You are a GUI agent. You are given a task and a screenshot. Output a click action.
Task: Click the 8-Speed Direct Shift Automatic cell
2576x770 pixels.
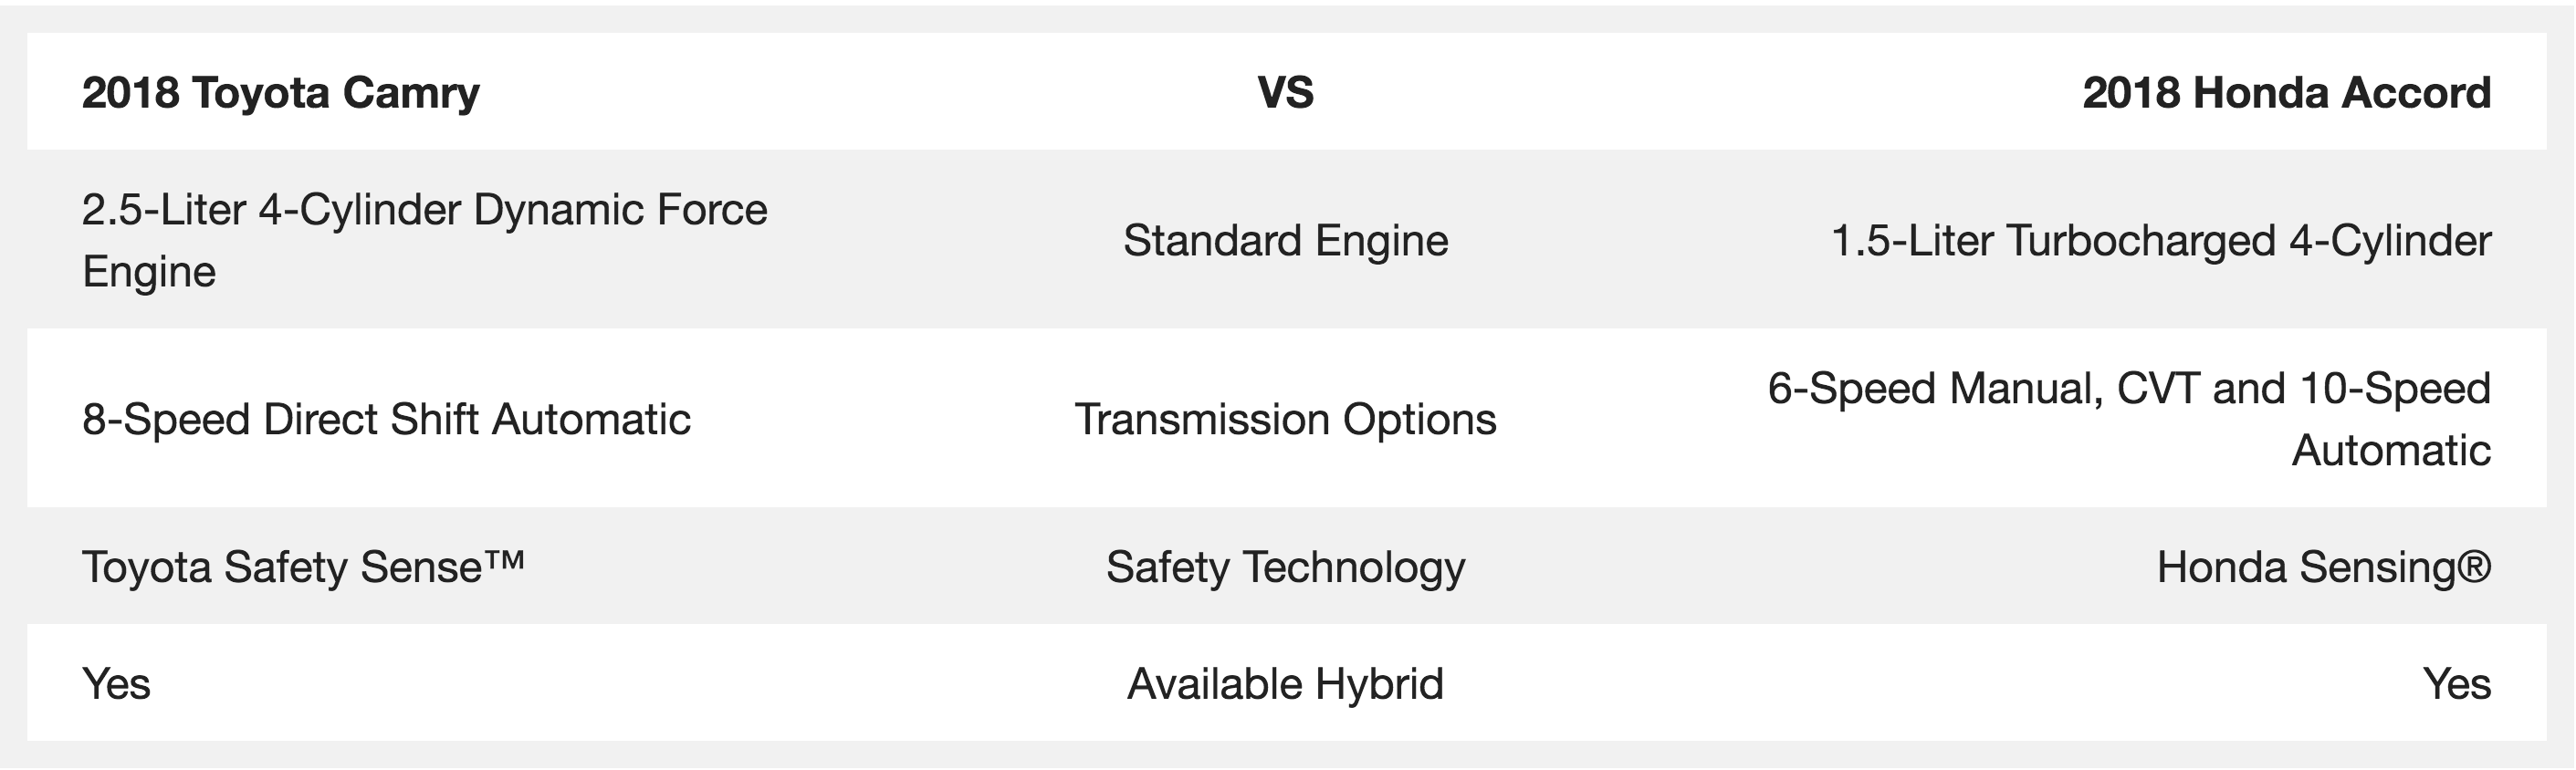[386, 419]
